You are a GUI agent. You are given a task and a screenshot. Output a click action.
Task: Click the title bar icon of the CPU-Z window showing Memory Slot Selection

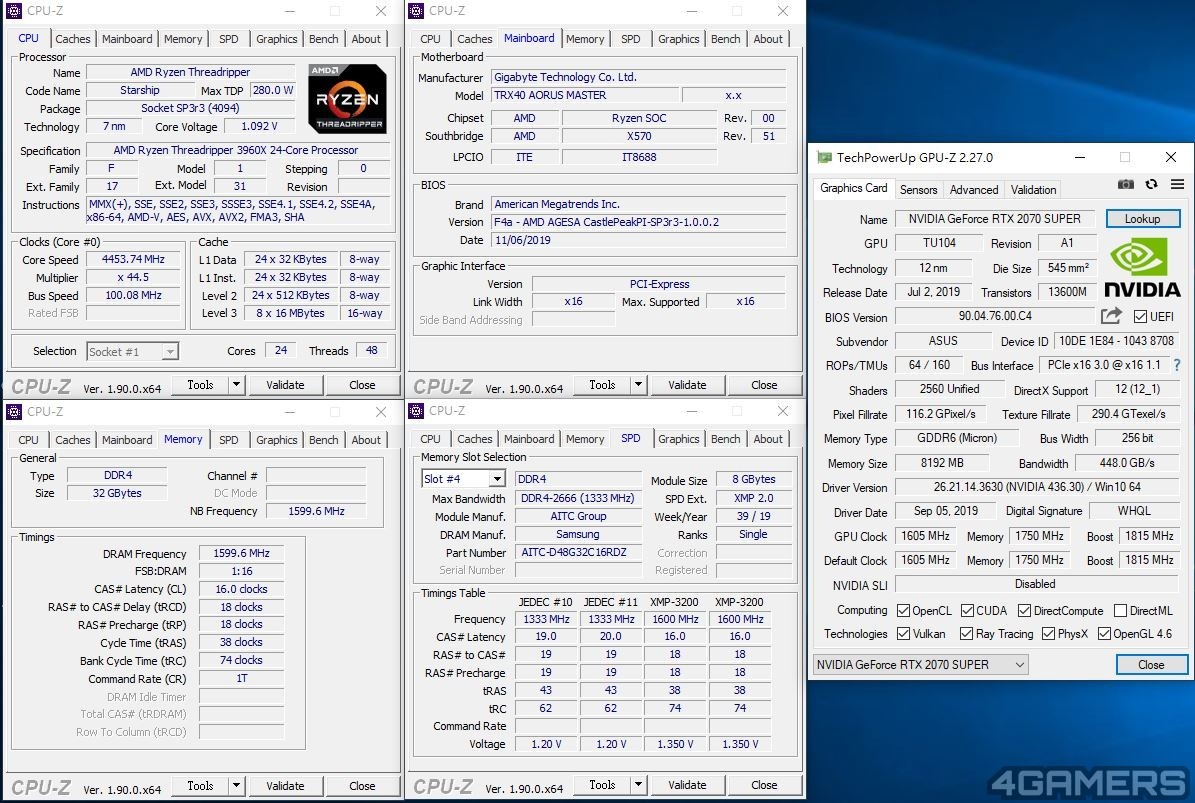tap(416, 411)
